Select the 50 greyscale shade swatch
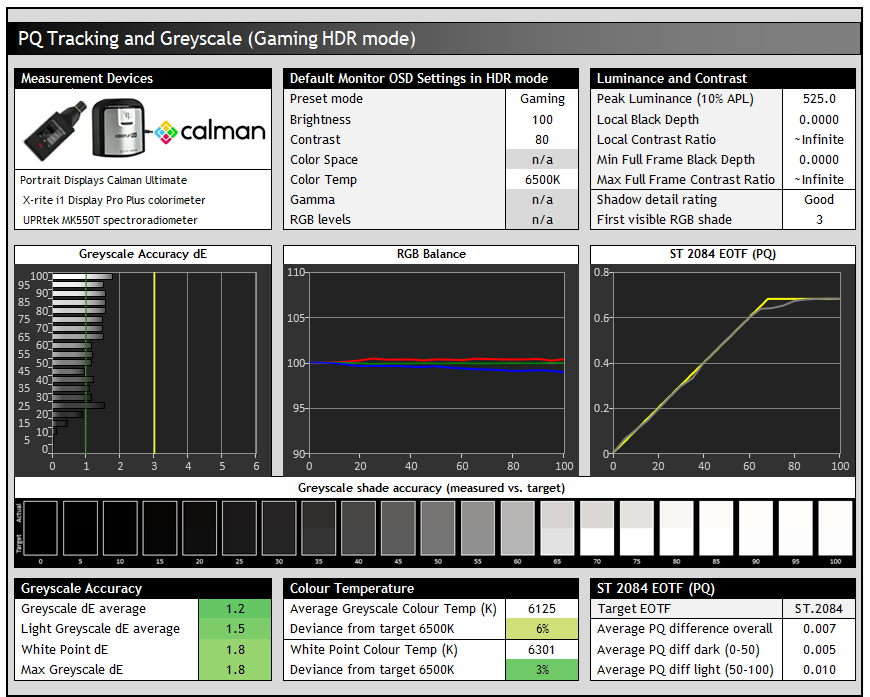The image size is (870, 697). click(x=439, y=529)
